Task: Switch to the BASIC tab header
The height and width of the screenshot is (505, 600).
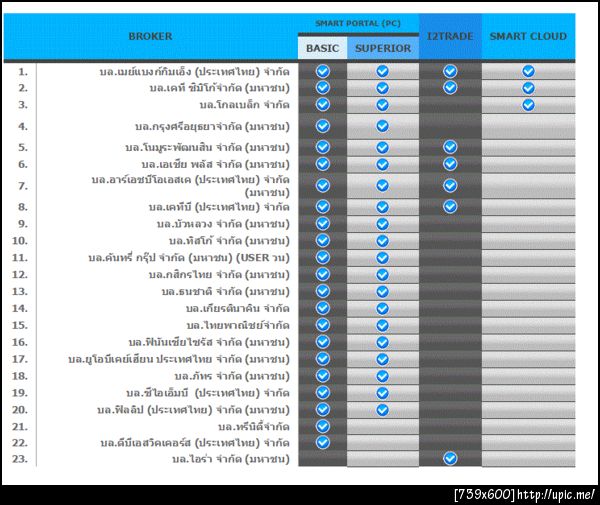Action: click(x=323, y=48)
